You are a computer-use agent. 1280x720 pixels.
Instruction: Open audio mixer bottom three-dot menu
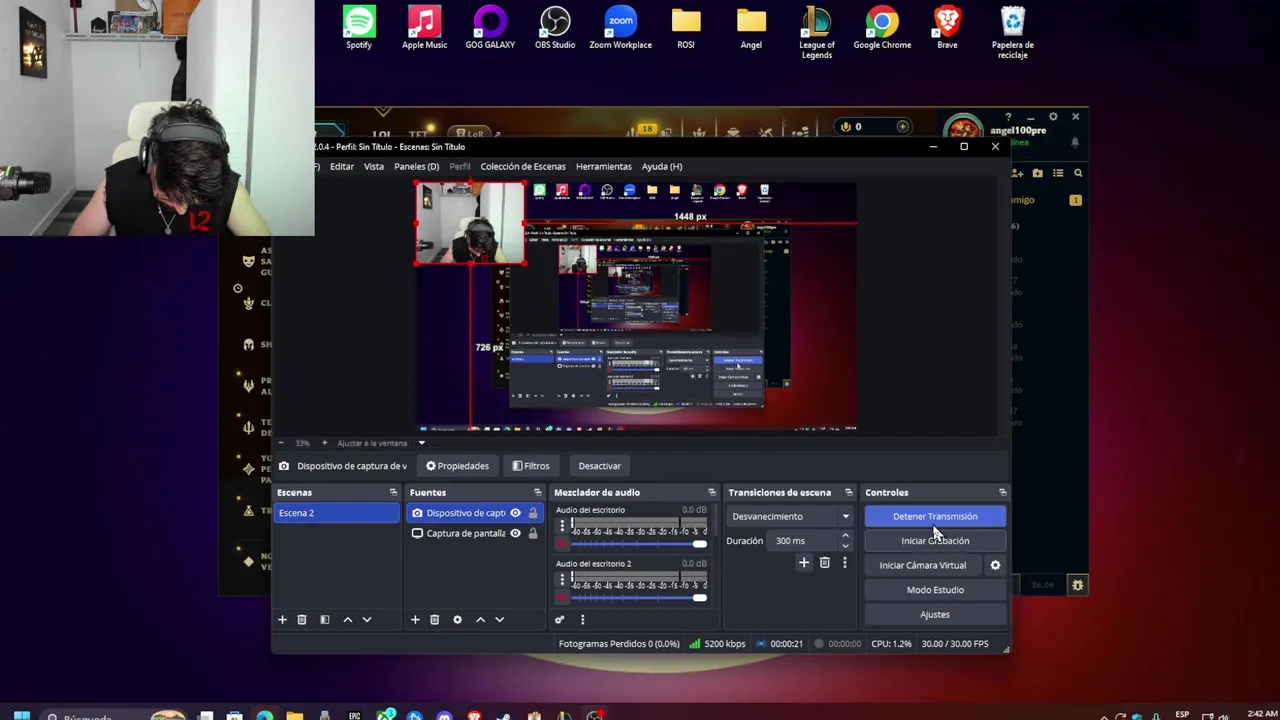click(x=582, y=620)
